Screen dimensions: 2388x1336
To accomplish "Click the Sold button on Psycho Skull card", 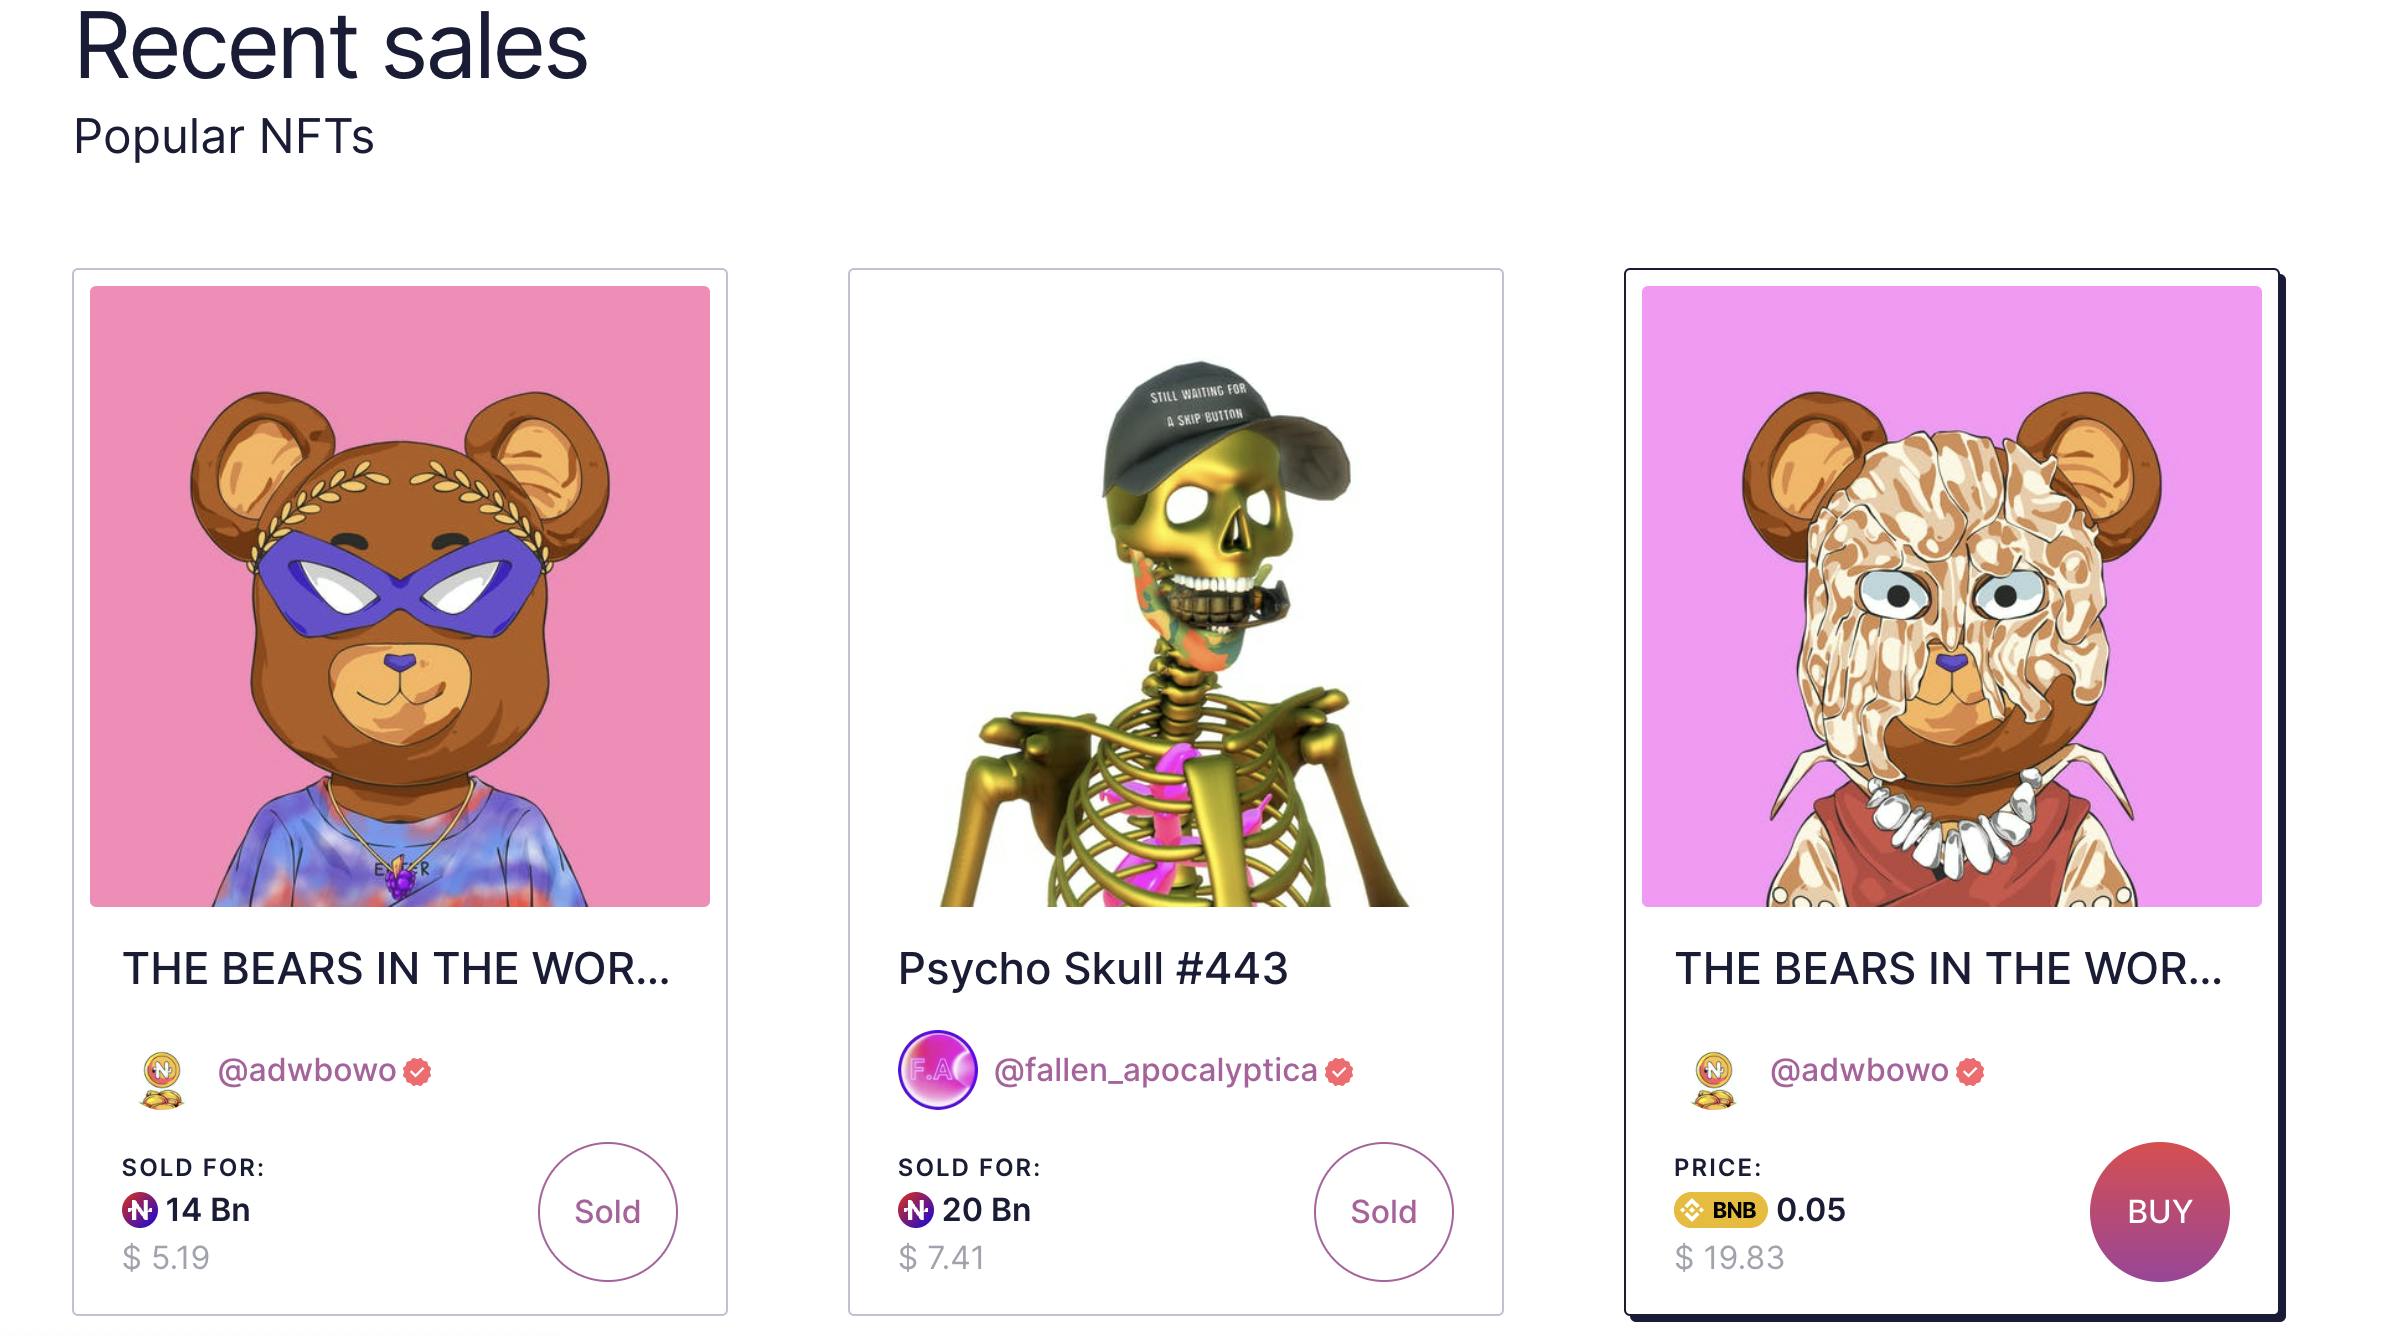I will [1383, 1211].
